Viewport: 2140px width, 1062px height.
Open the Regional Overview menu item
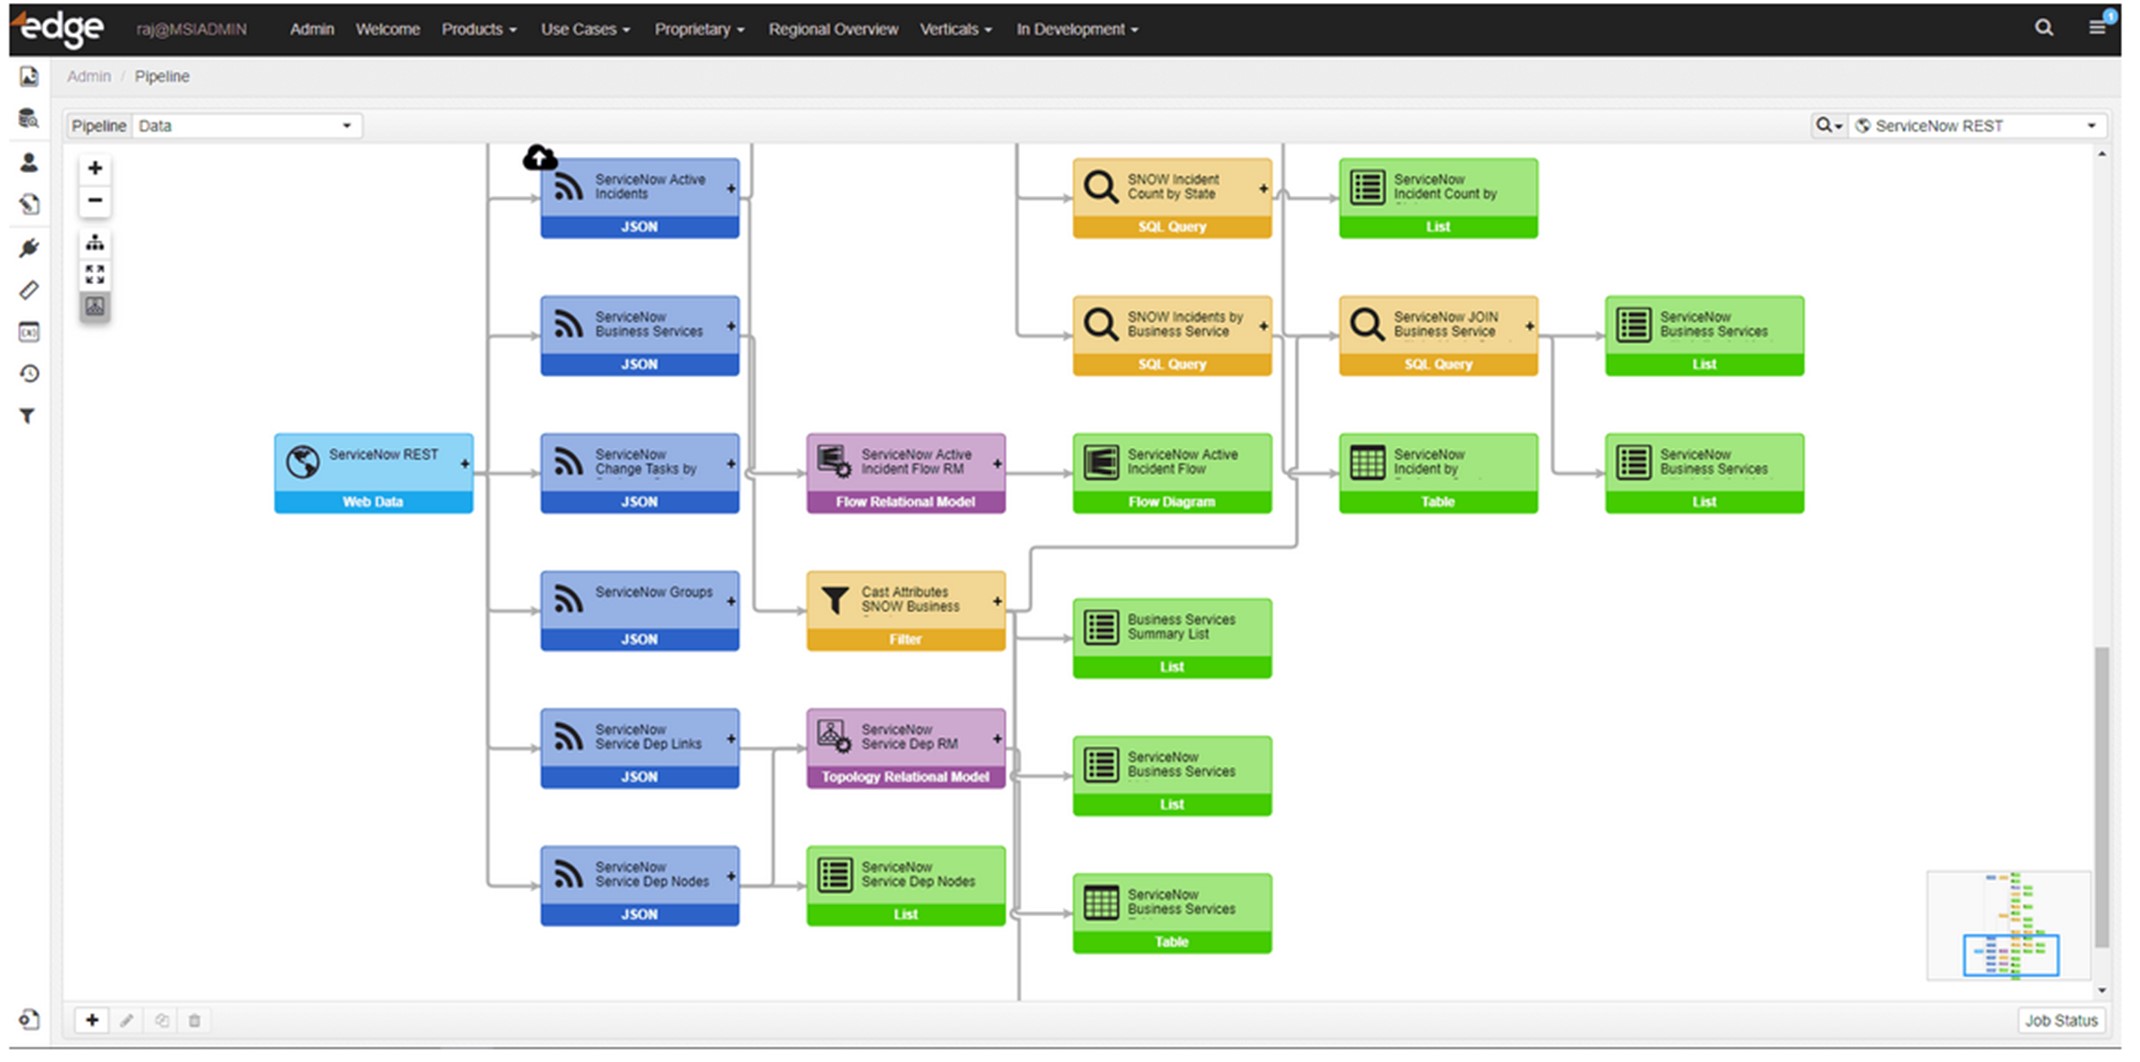(833, 29)
